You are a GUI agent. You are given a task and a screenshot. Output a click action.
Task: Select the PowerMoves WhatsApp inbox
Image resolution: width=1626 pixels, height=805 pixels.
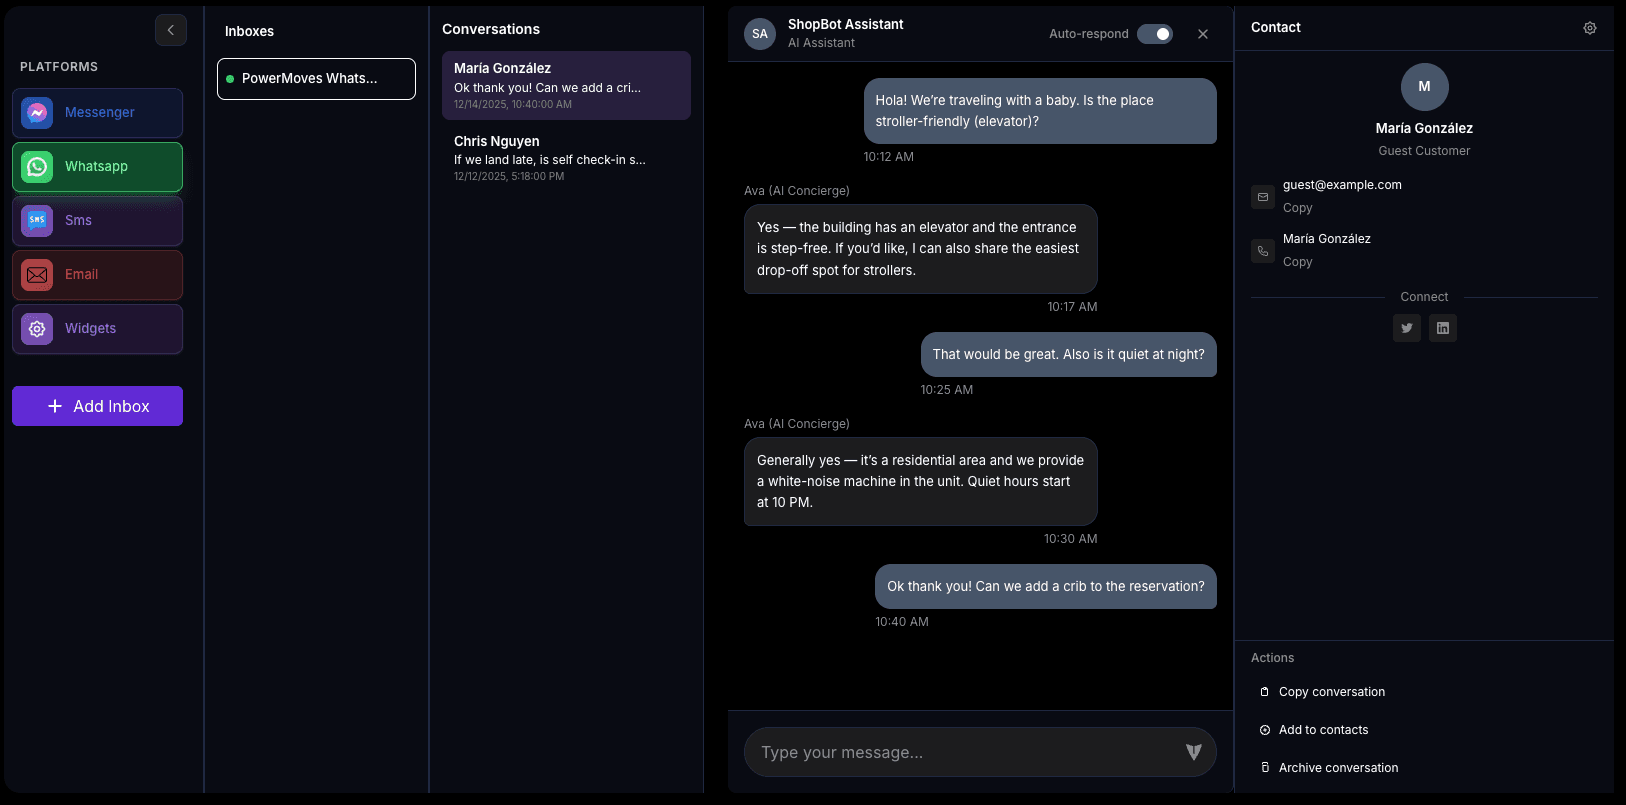(316, 79)
